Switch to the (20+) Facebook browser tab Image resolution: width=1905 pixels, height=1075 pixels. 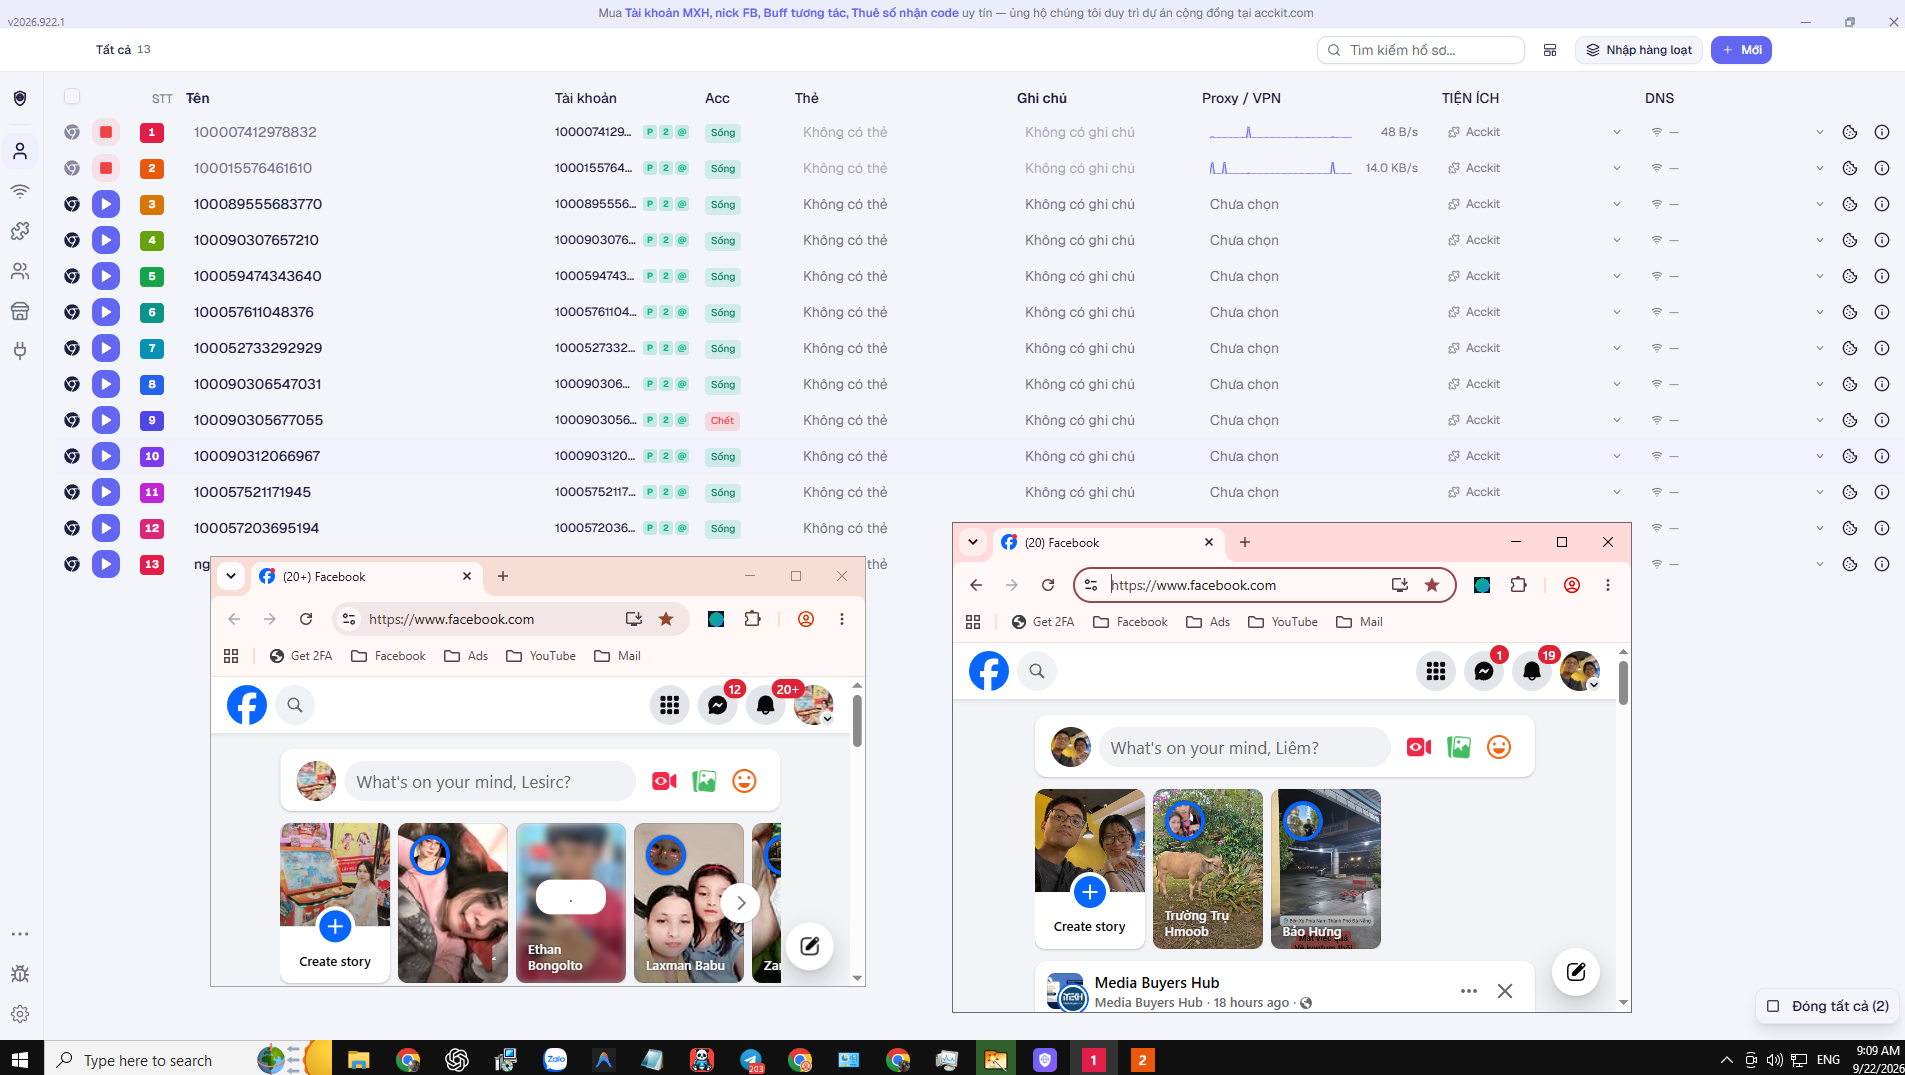tap(366, 576)
